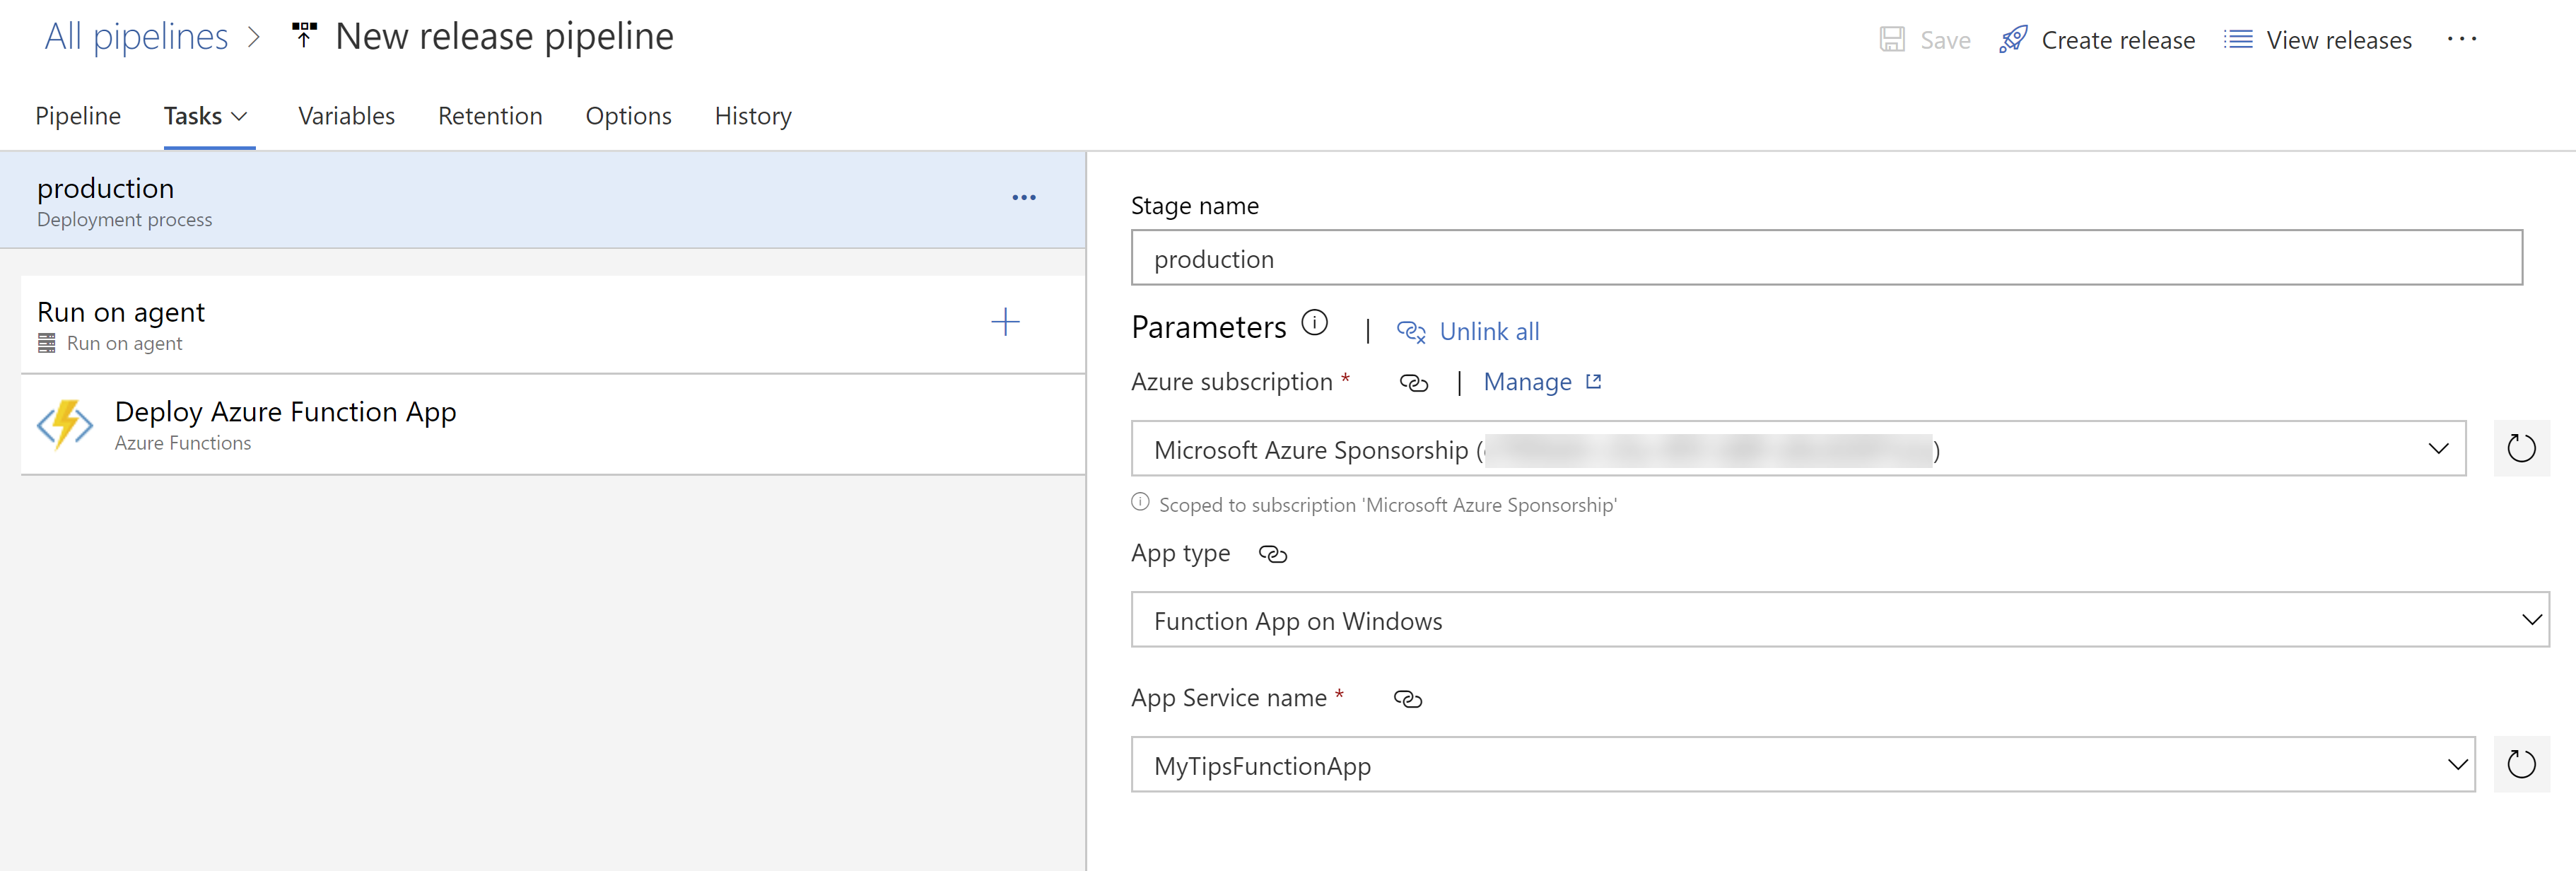Viewport: 2576px width, 871px height.
Task: Go to the Retention tab
Action: (490, 116)
